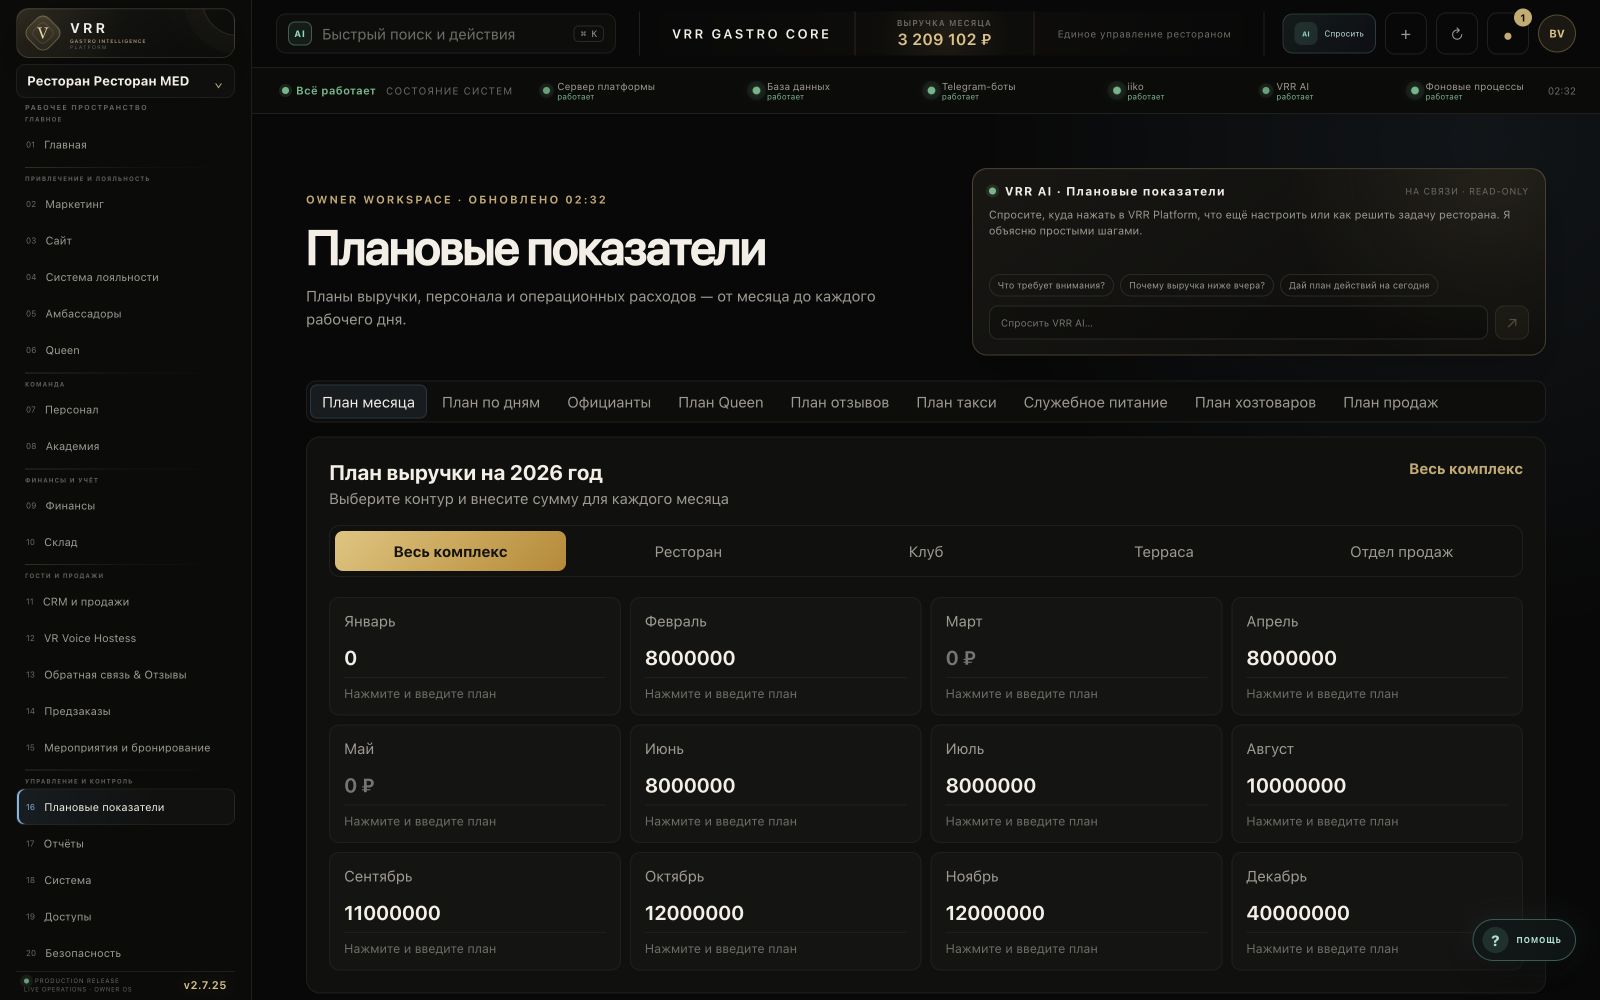Click Помощь help button label
Viewport: 1600px width, 1000px height.
[1538, 940]
